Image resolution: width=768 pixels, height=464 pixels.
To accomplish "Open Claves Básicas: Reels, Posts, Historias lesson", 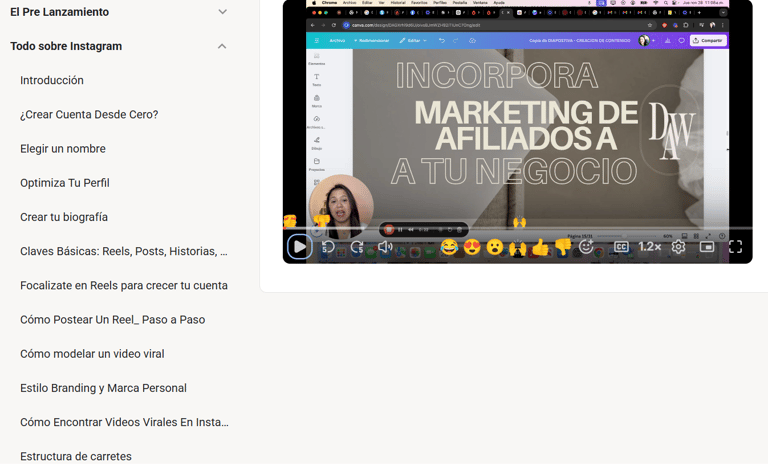I will 124,251.
